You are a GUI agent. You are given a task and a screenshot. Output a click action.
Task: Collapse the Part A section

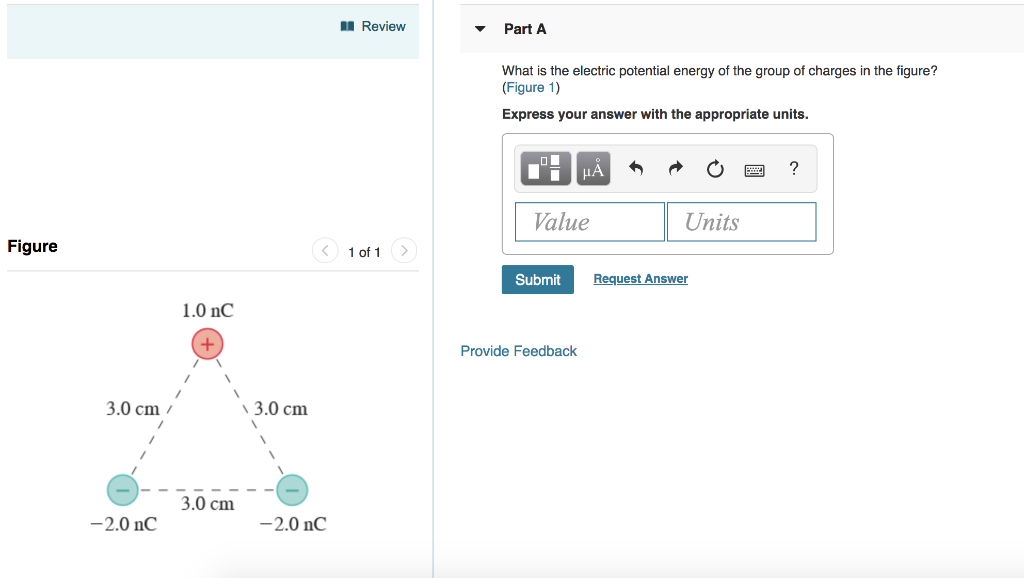click(480, 29)
